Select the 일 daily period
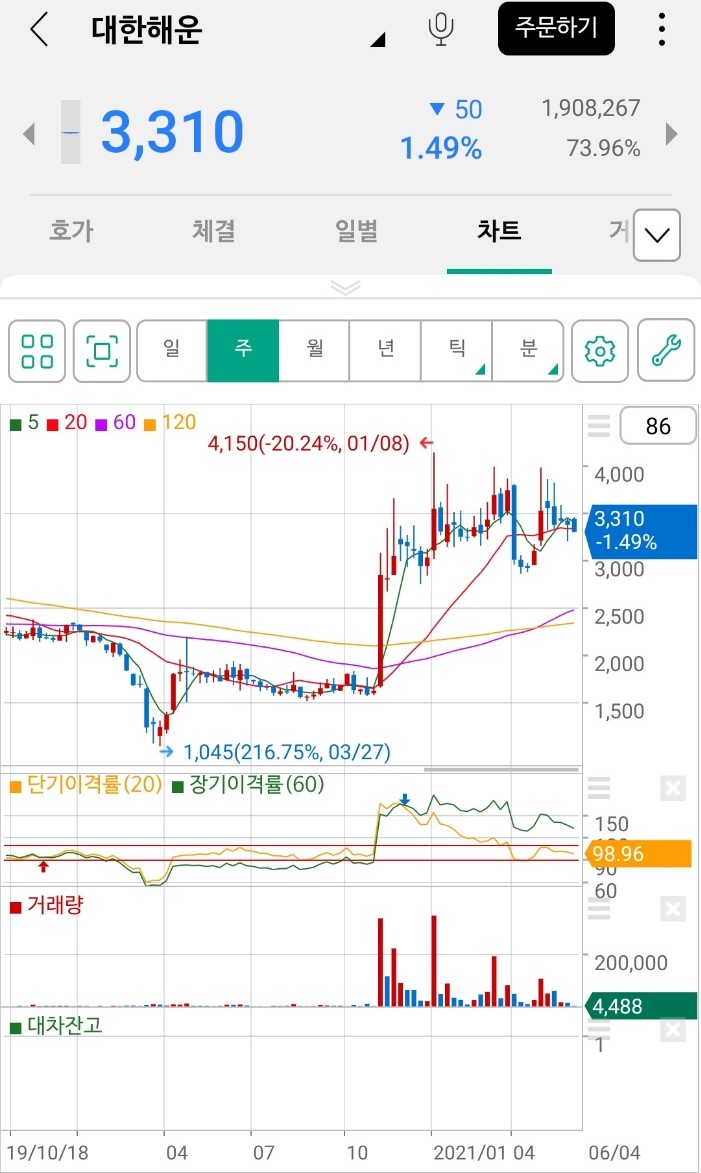The height and width of the screenshot is (1173, 701). point(172,351)
